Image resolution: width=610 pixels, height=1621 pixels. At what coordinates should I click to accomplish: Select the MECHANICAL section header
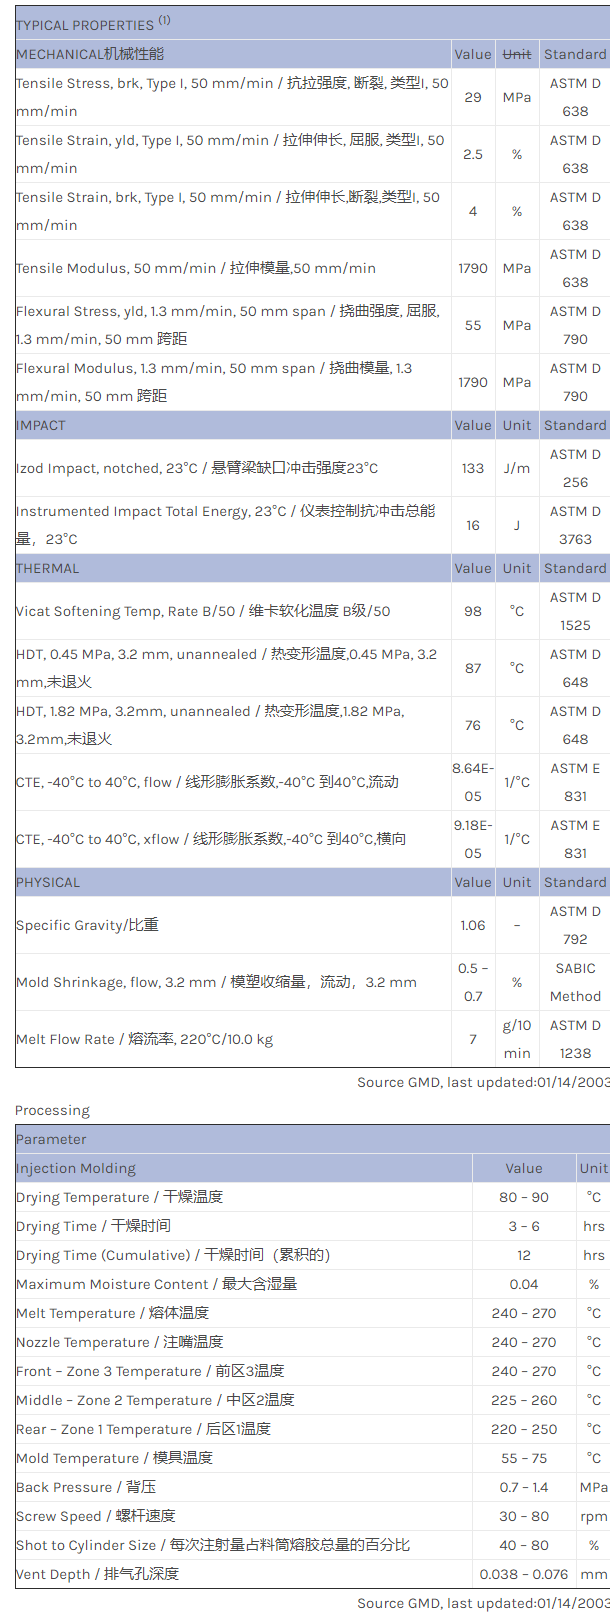coord(90,54)
